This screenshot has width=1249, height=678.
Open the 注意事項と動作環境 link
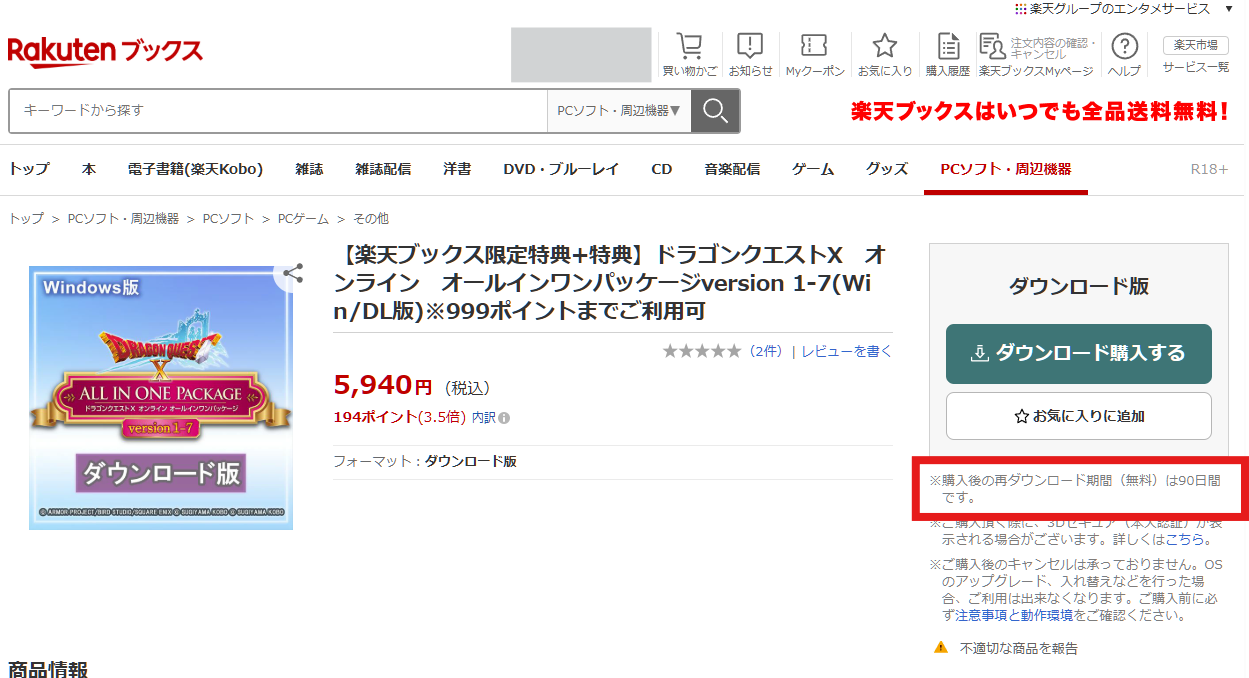click(1015, 615)
